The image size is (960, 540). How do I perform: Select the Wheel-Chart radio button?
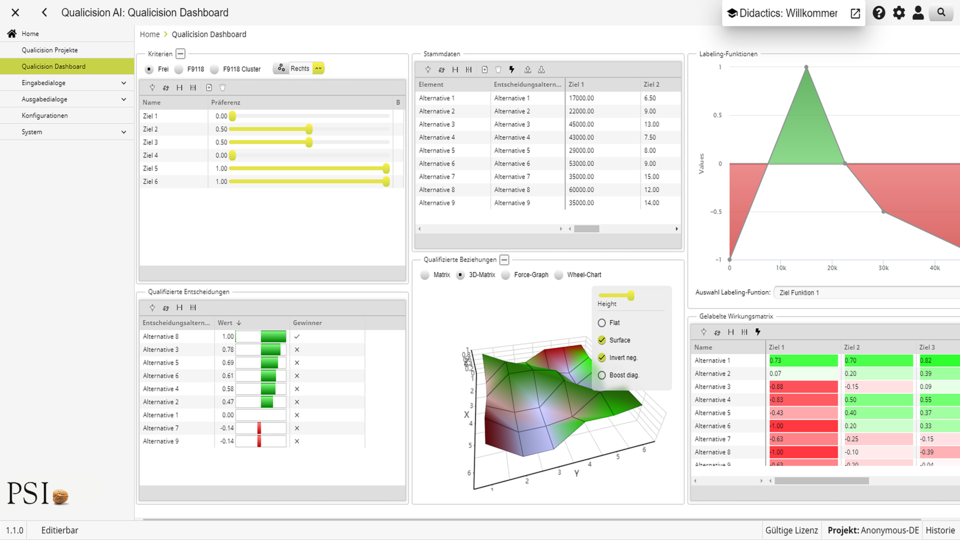tap(558, 275)
